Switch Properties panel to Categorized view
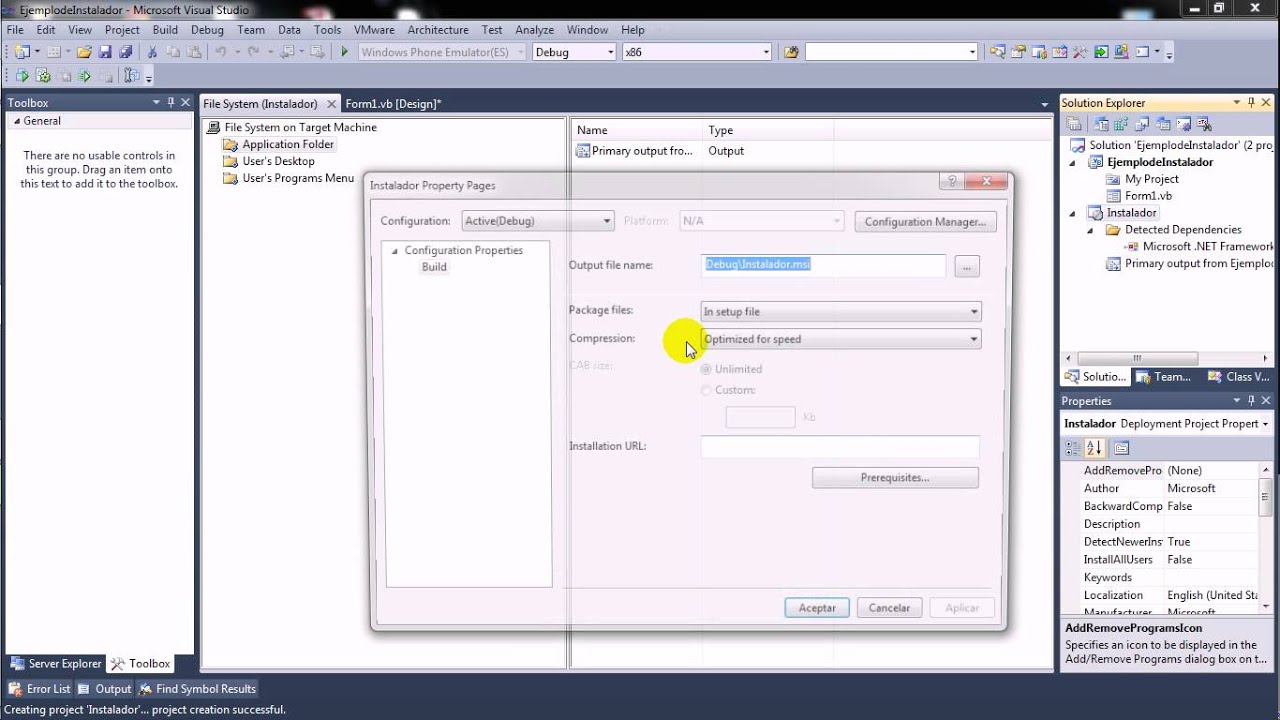 [x=1073, y=448]
